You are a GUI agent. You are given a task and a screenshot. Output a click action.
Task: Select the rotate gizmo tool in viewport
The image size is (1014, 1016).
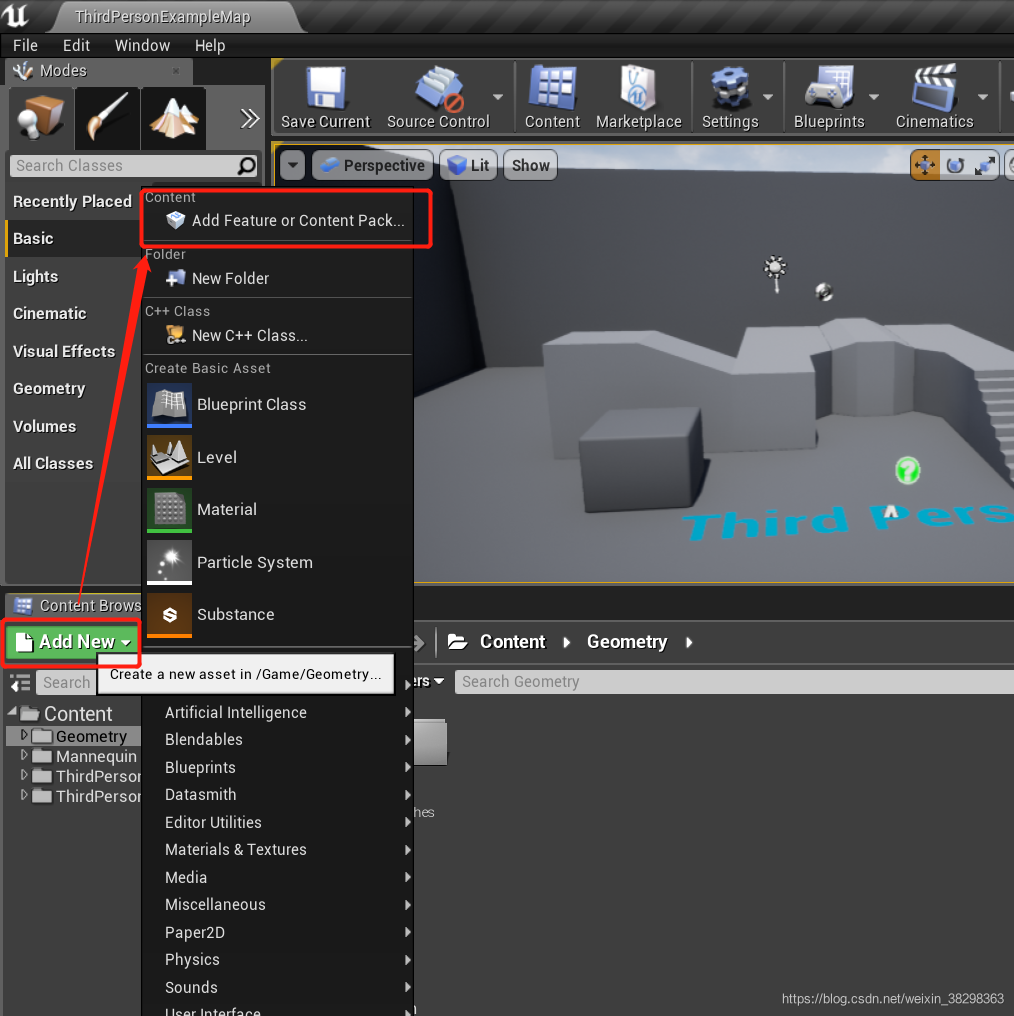(955, 165)
